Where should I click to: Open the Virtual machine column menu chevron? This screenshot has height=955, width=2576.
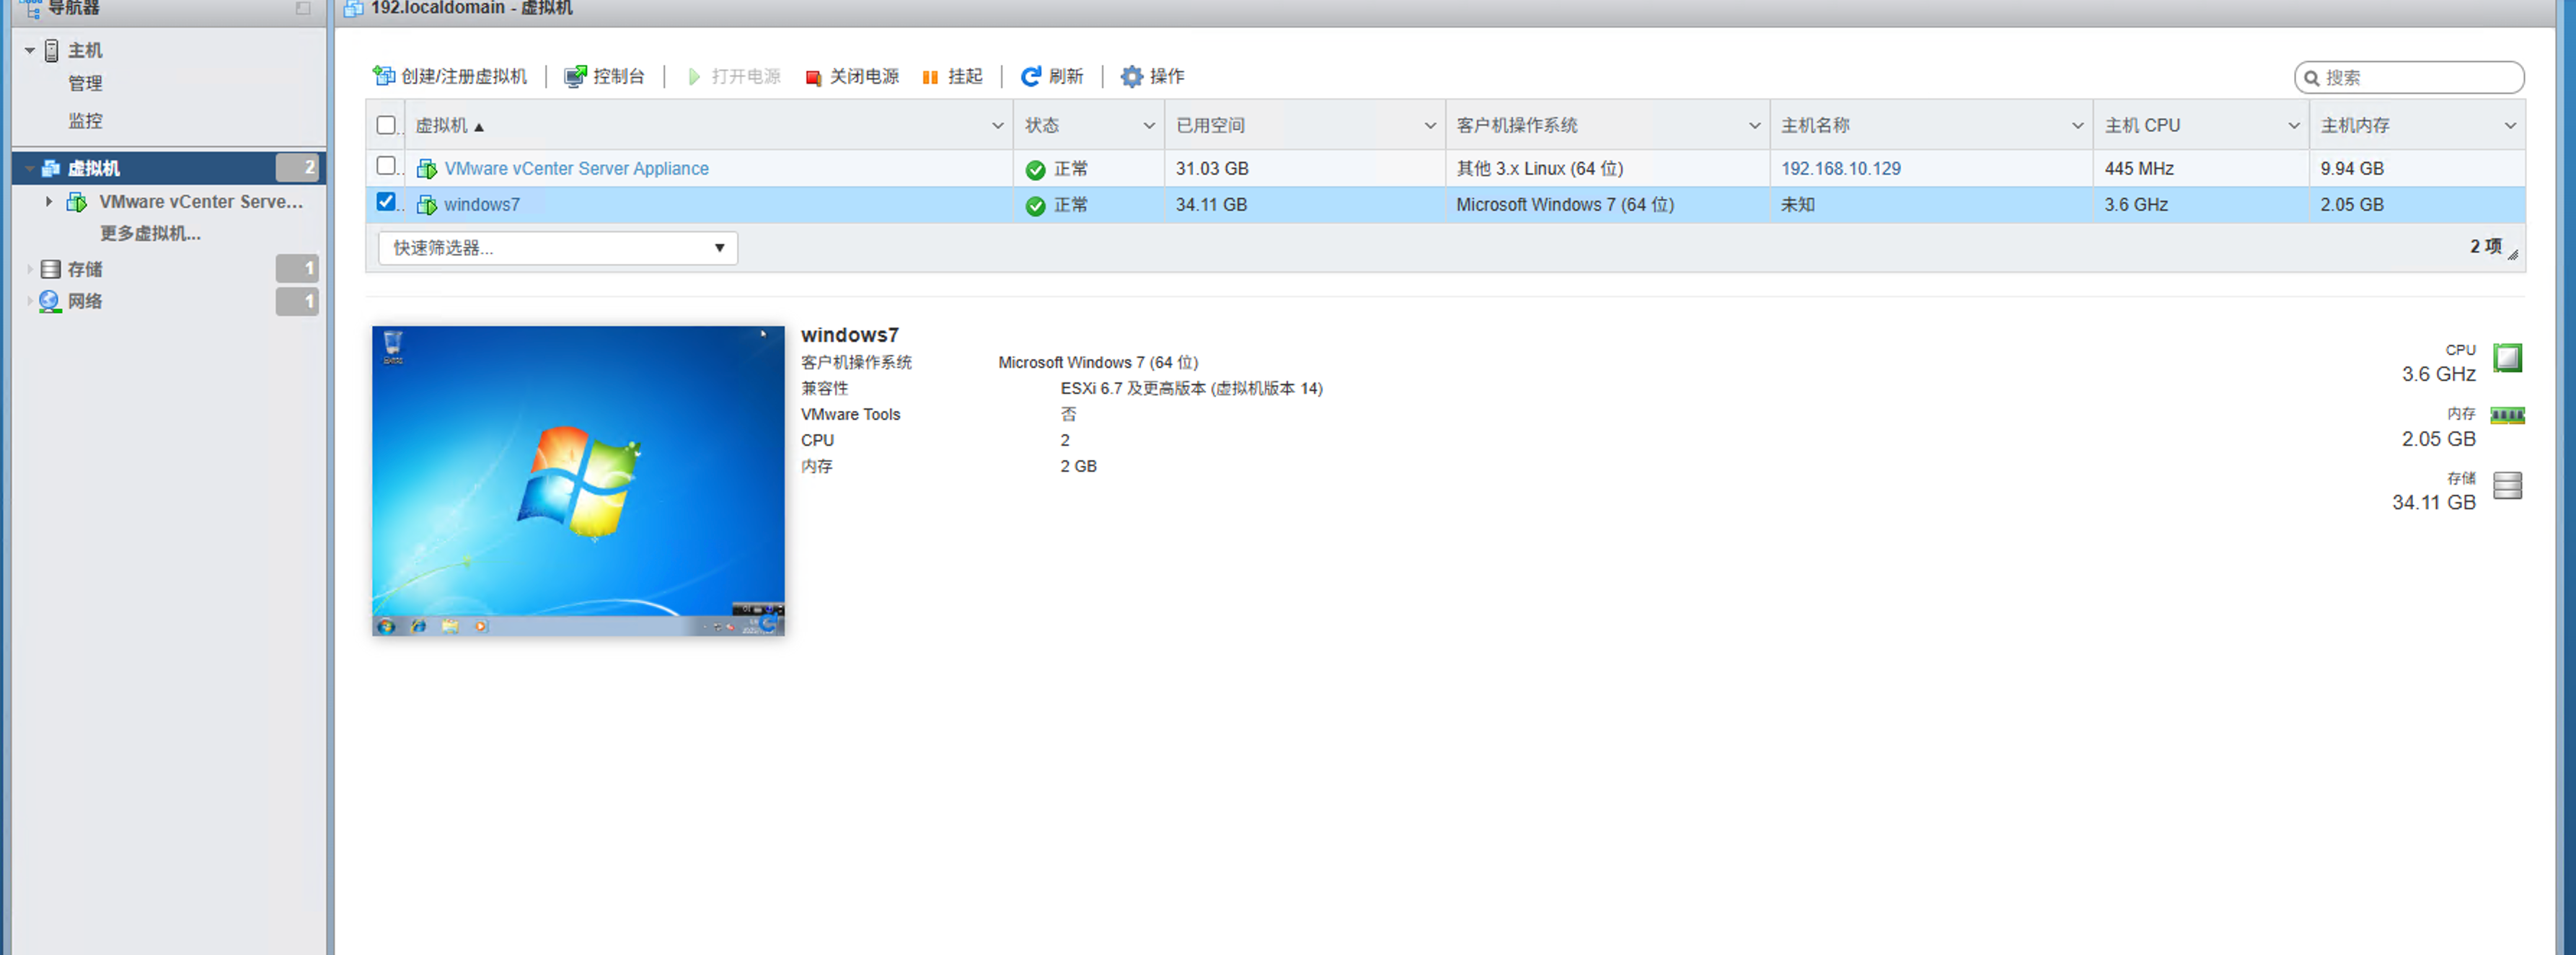pyautogui.click(x=997, y=125)
